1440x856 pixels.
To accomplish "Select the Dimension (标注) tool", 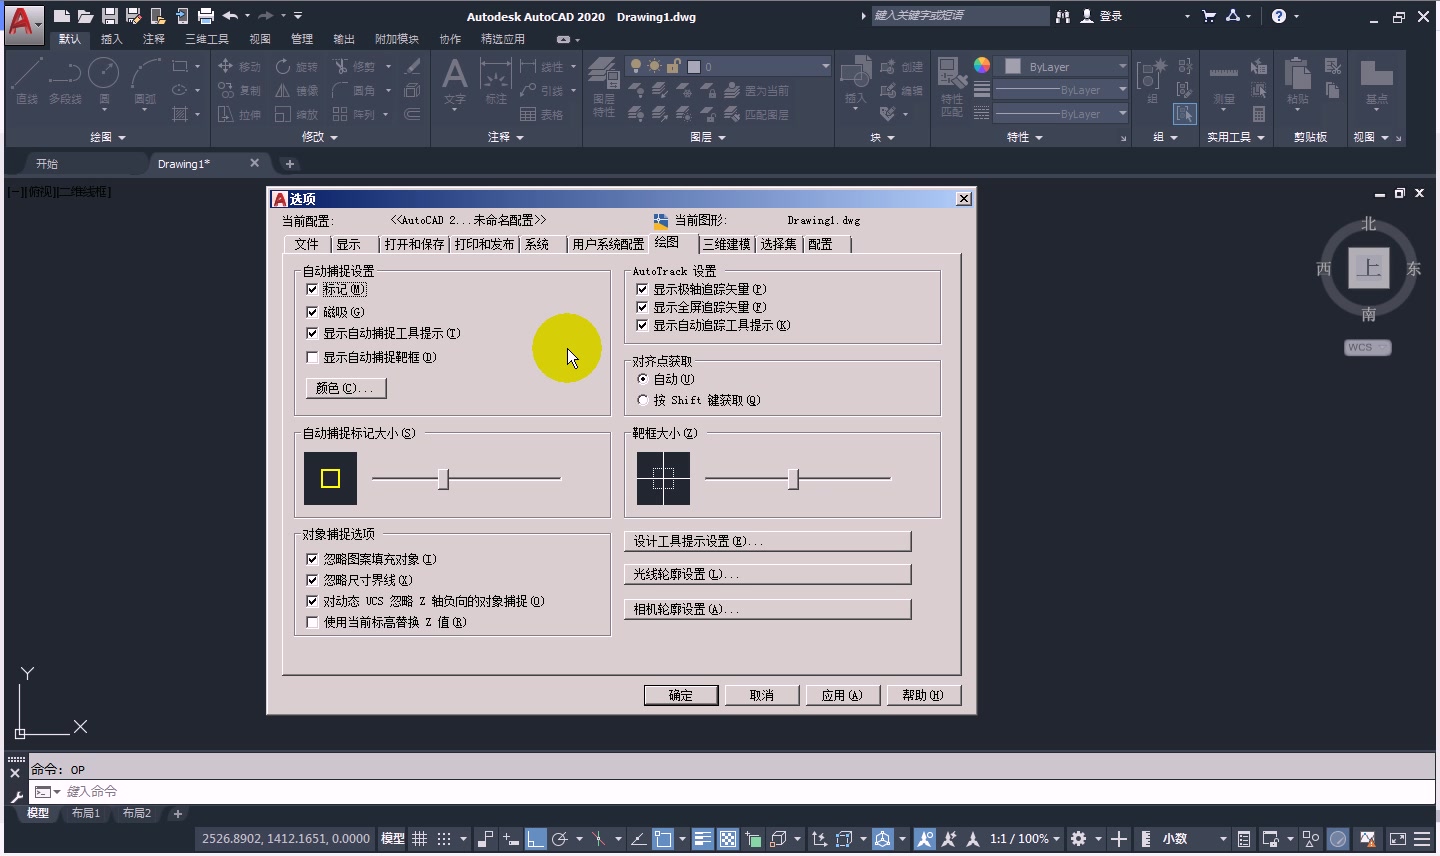I will (x=496, y=81).
